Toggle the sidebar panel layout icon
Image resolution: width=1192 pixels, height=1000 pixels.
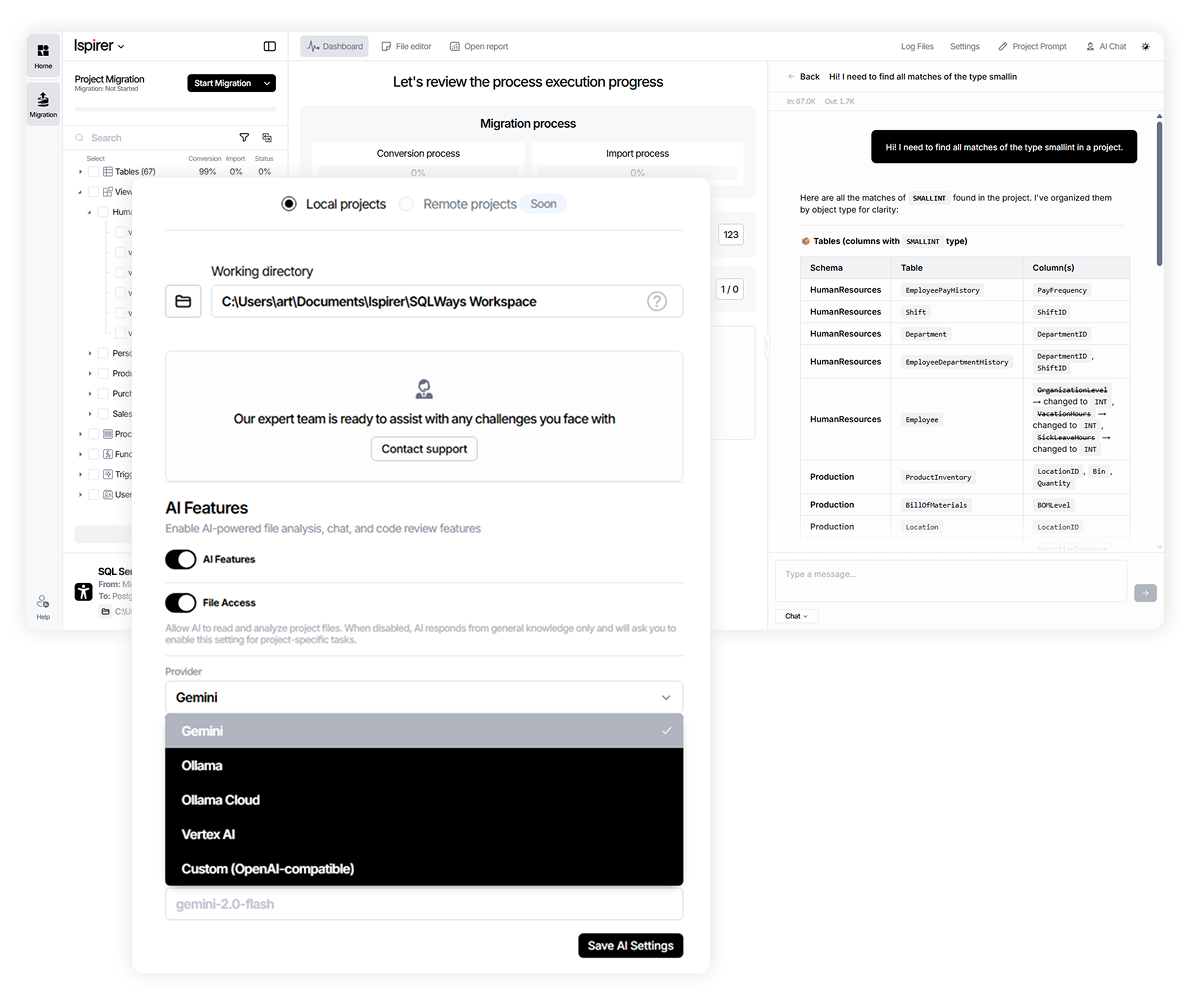pos(269,46)
